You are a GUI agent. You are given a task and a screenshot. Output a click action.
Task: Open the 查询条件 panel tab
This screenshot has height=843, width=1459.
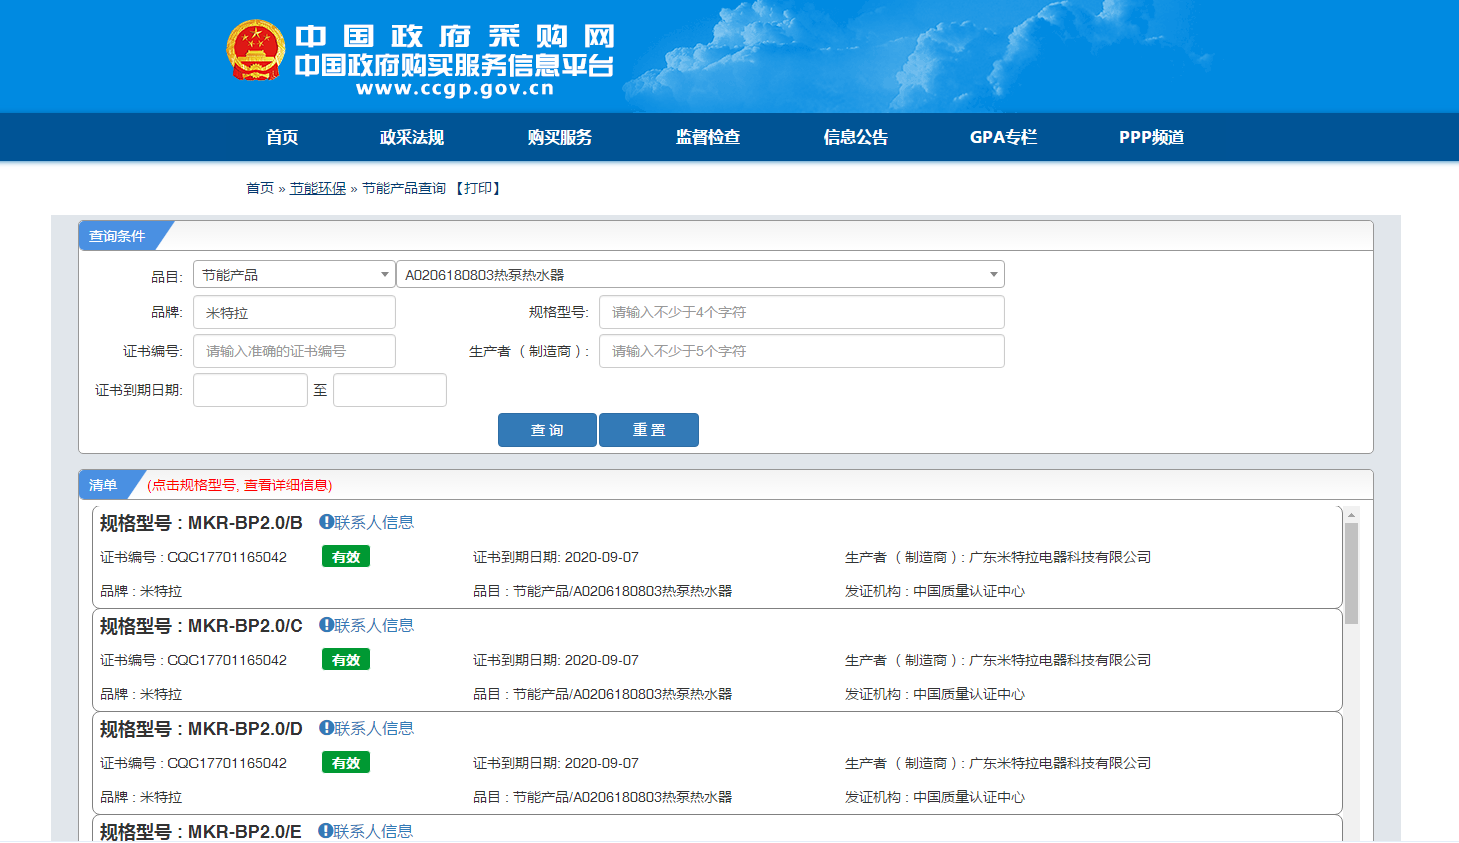coord(117,236)
